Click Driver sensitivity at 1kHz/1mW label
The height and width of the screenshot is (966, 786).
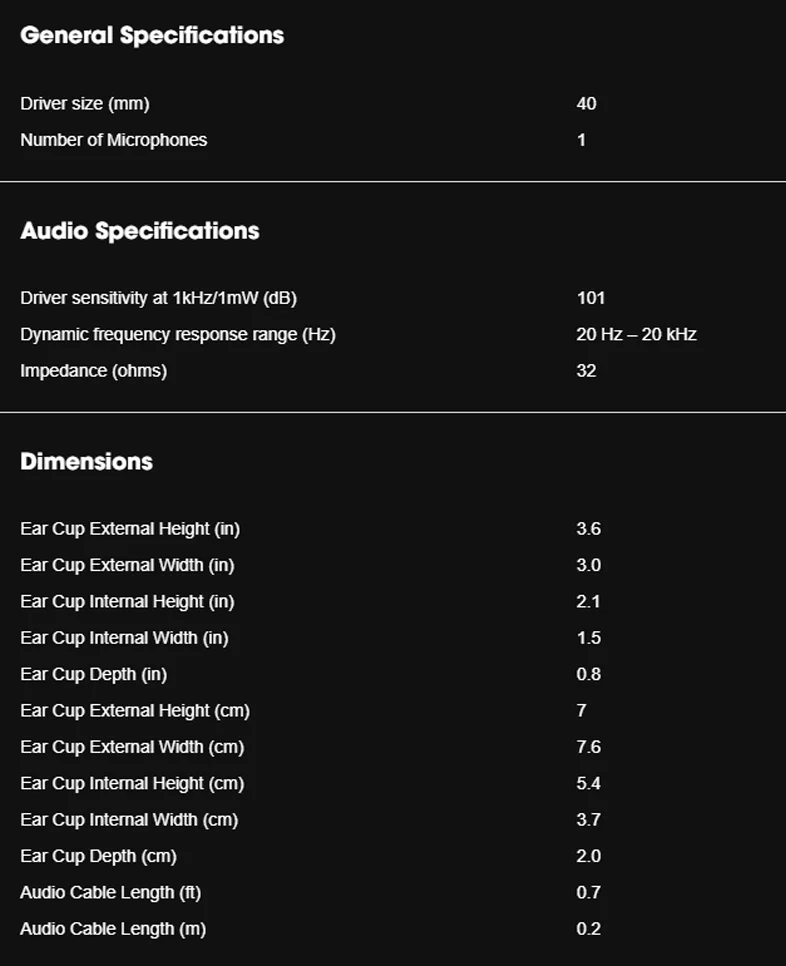(158, 298)
